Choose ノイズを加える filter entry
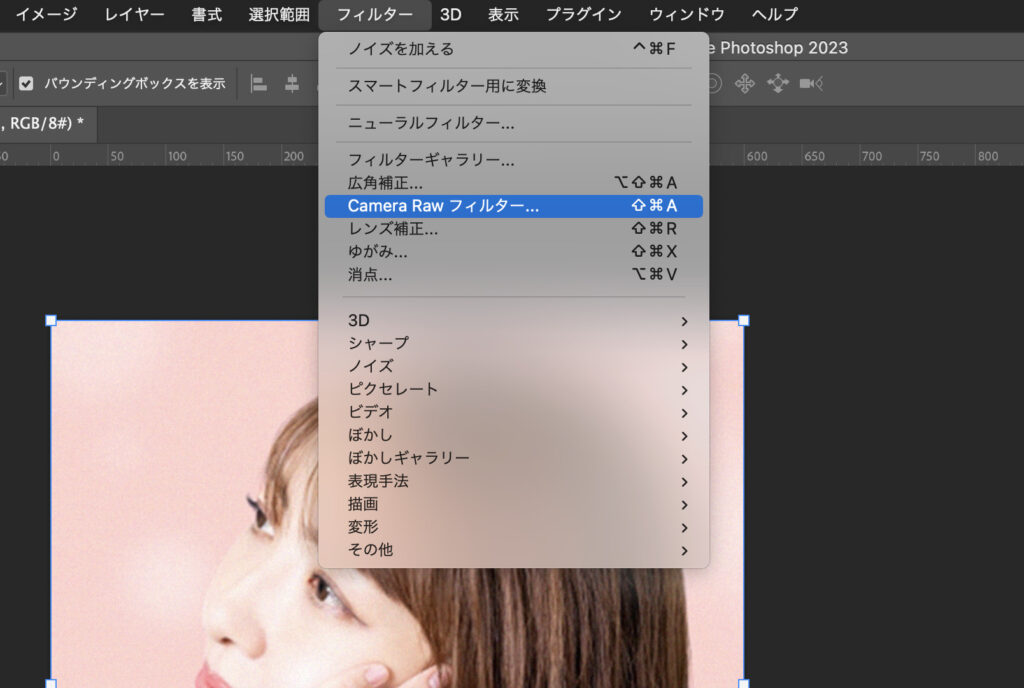The image size is (1024, 688). 513,49
